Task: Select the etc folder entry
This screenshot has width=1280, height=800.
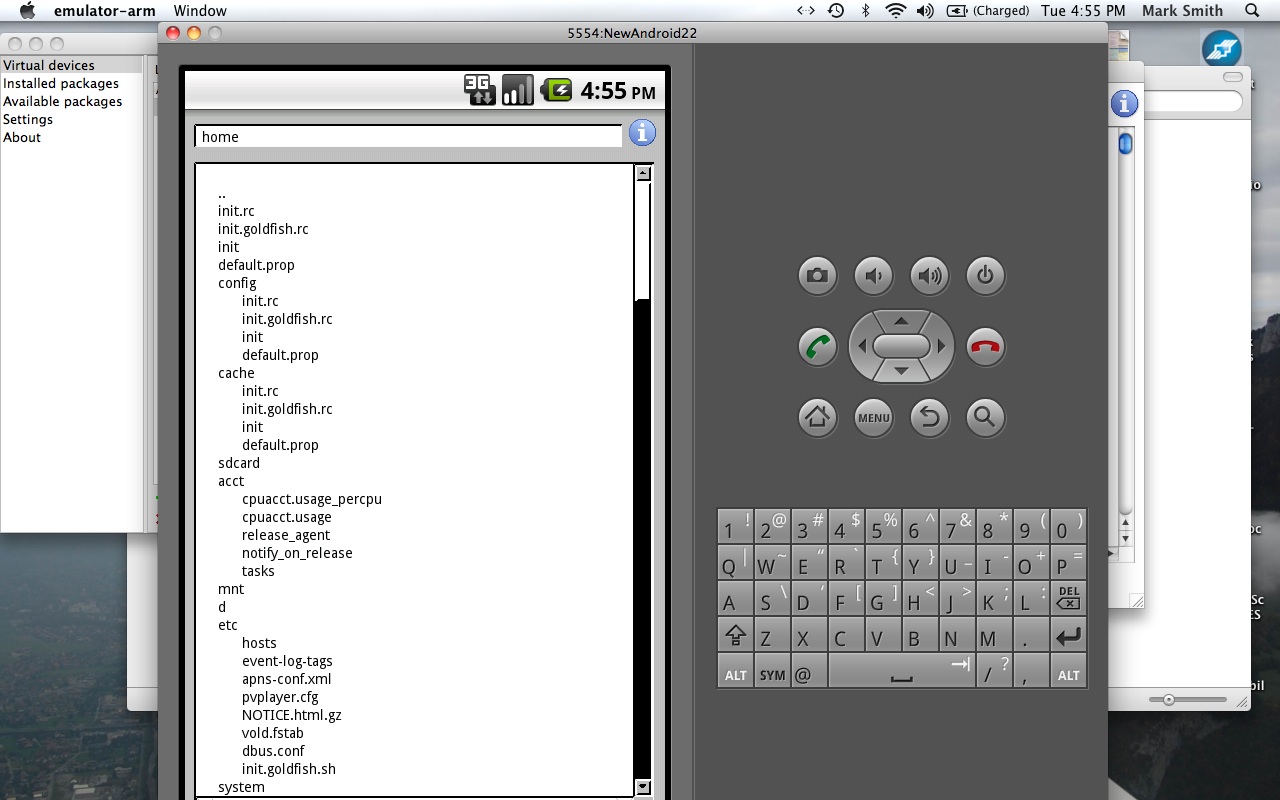Action: coord(228,625)
